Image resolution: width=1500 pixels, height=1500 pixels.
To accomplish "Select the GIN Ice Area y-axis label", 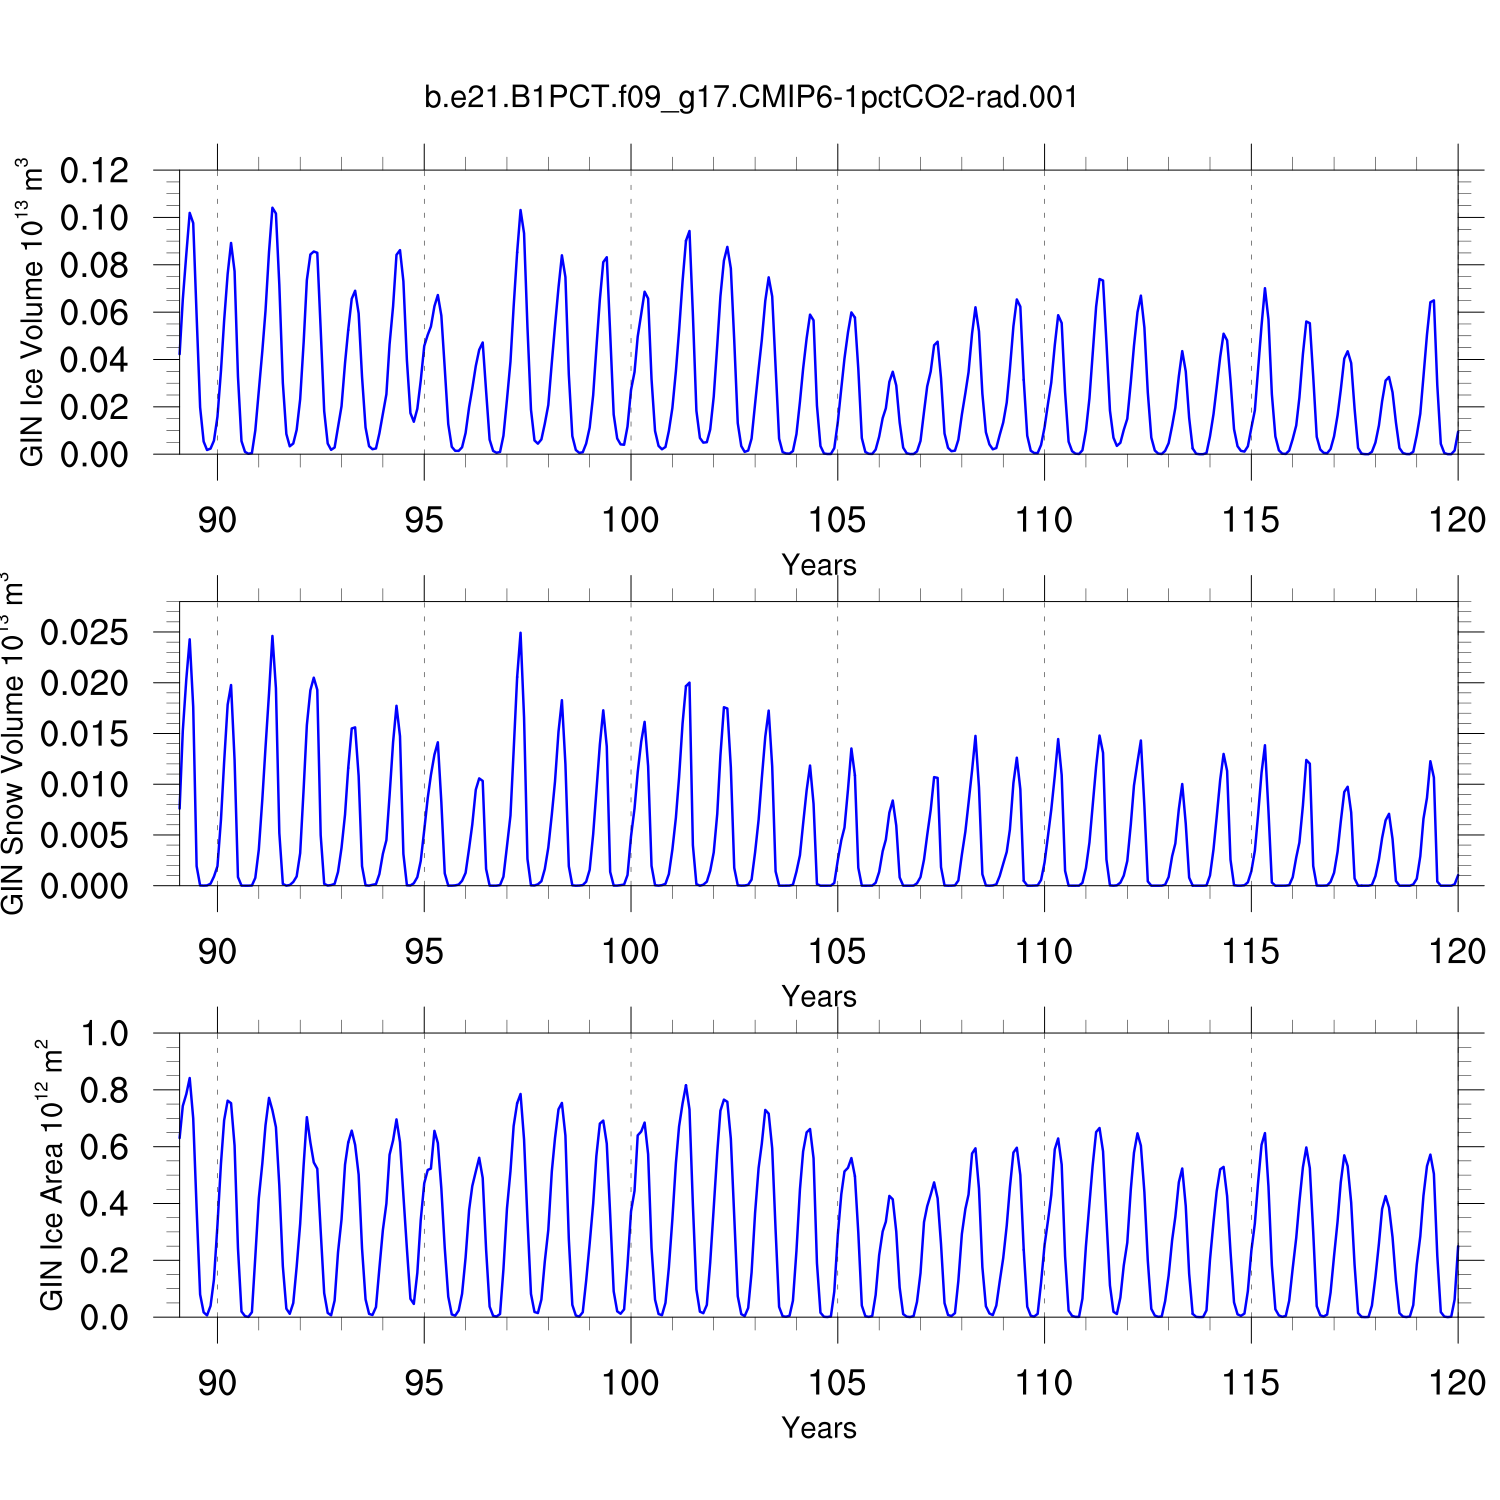I will click(x=51, y=1175).
